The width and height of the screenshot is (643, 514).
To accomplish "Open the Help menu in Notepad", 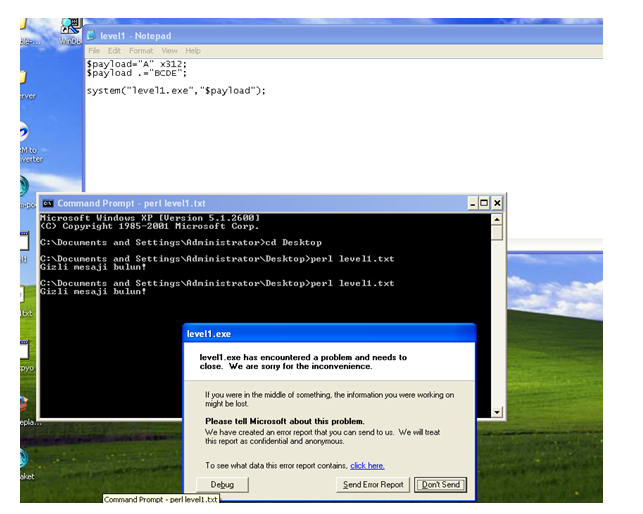I will pyautogui.click(x=193, y=51).
